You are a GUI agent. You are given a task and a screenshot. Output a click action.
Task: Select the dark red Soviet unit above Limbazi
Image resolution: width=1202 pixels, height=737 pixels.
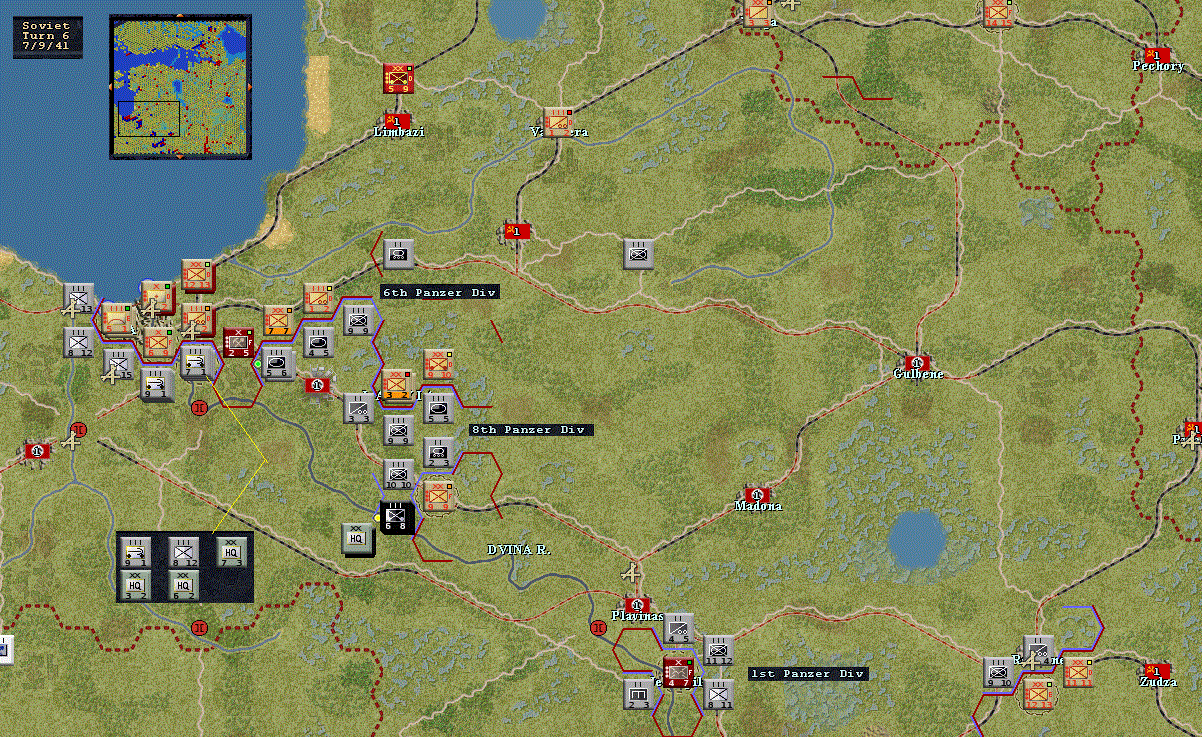tap(398, 78)
